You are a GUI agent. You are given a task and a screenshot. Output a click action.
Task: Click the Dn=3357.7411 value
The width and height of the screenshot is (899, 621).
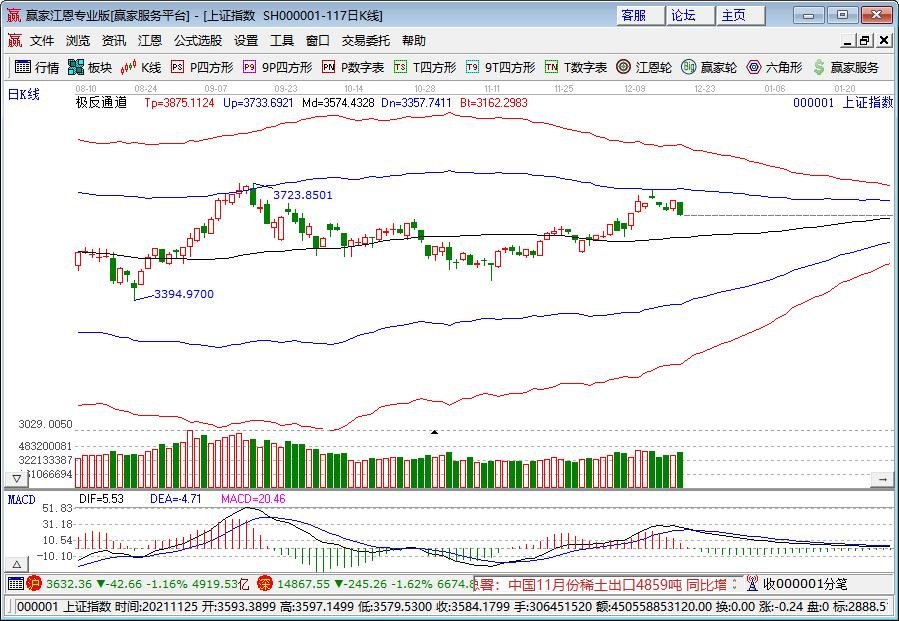[416, 103]
